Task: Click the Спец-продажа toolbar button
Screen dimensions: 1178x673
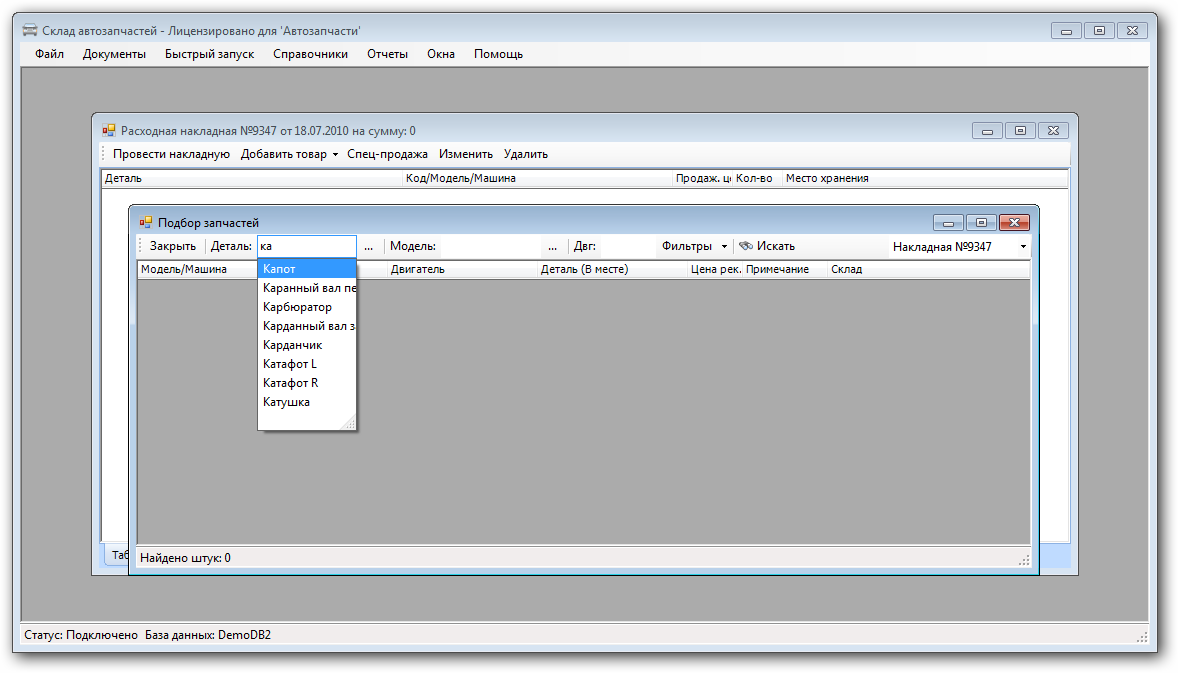Action: [387, 154]
